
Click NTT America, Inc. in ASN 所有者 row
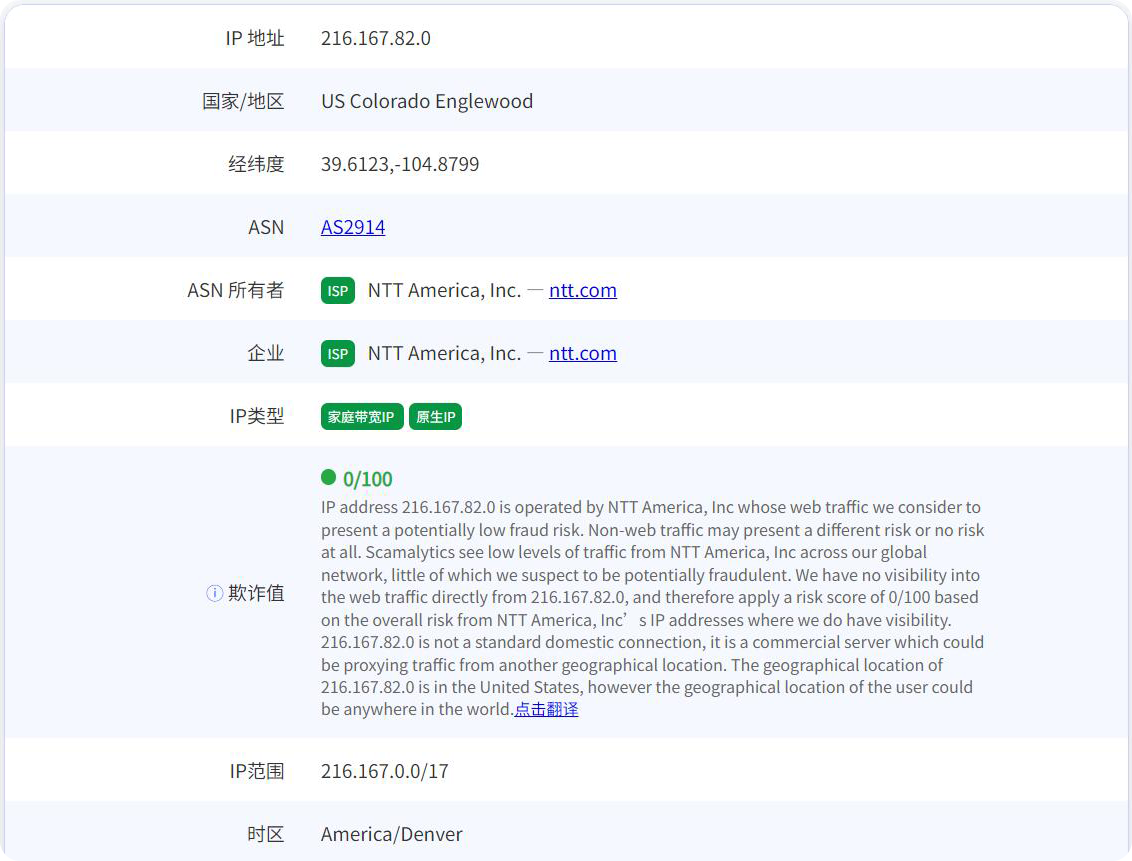point(444,290)
